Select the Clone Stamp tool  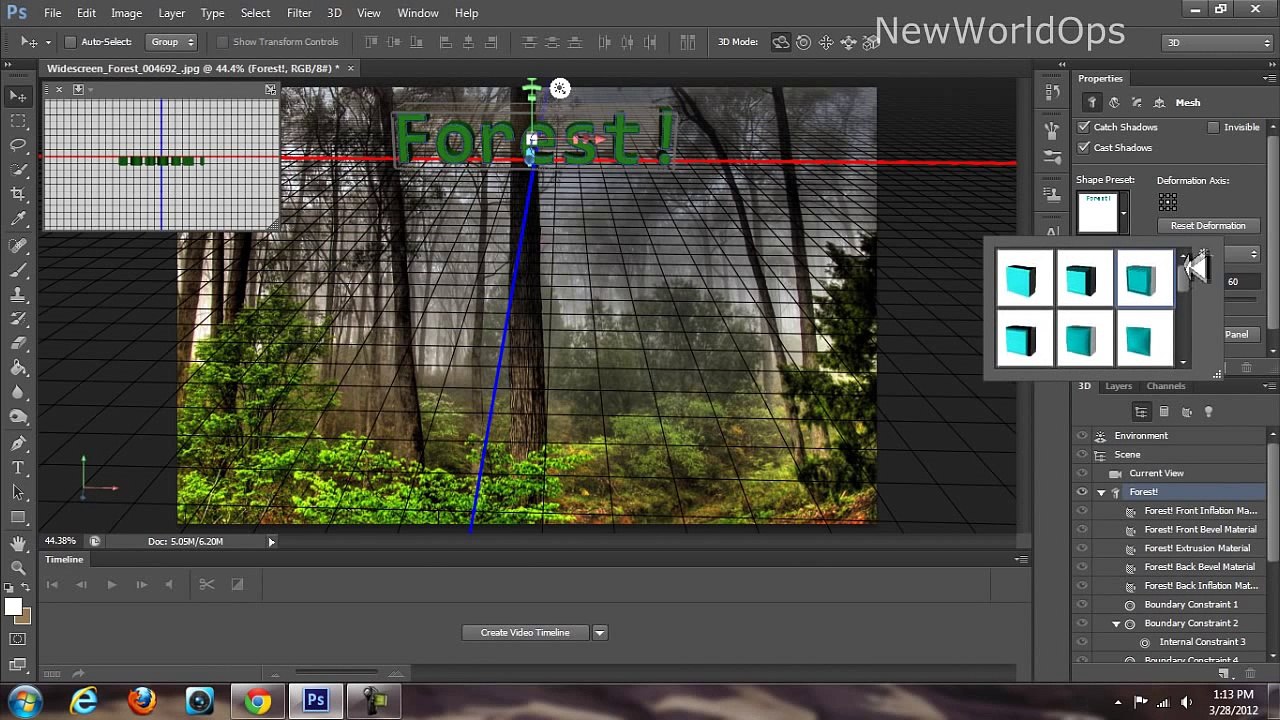click(x=18, y=295)
